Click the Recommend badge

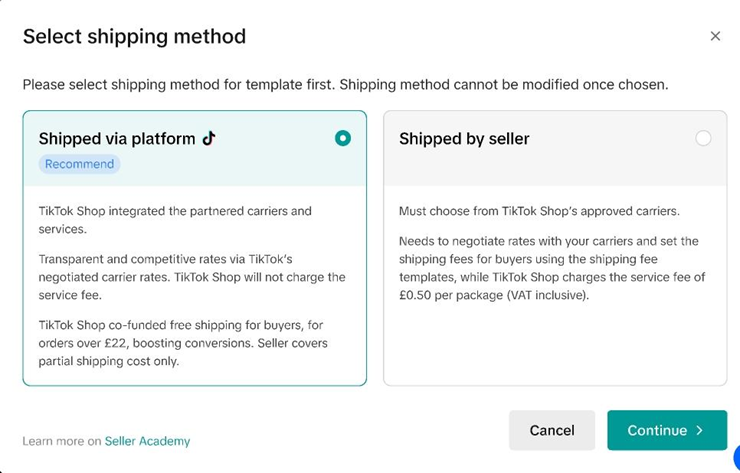pyautogui.click(x=79, y=164)
